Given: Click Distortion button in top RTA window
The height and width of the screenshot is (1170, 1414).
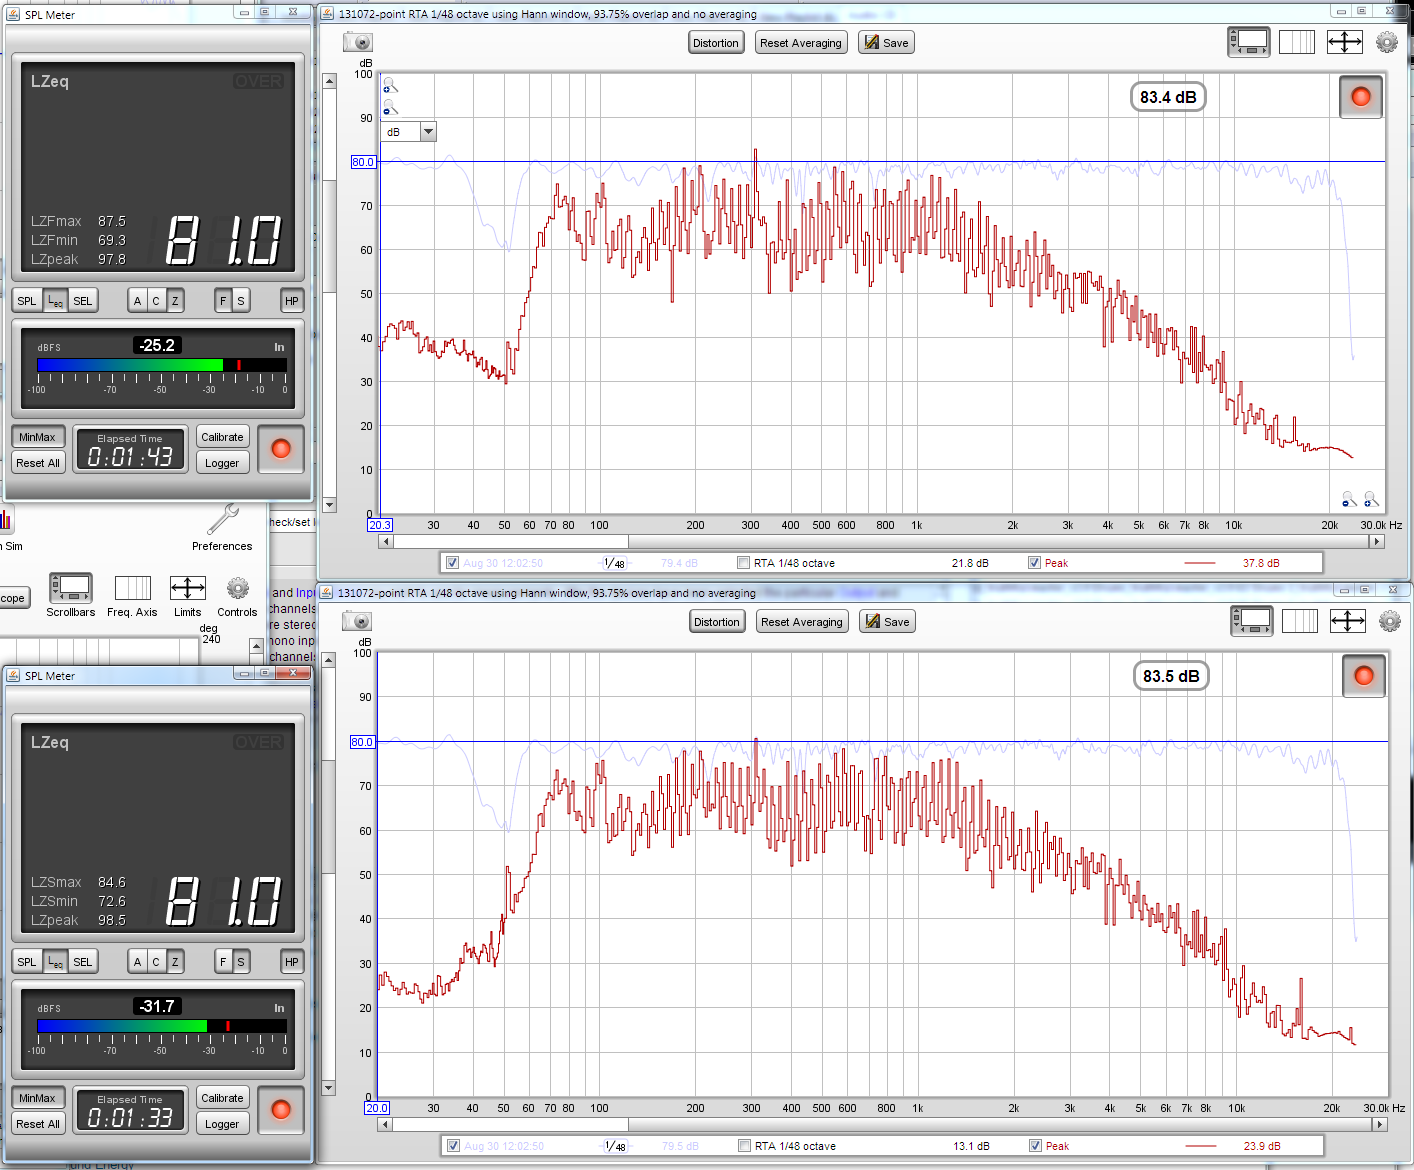Looking at the screenshot, I should (716, 43).
